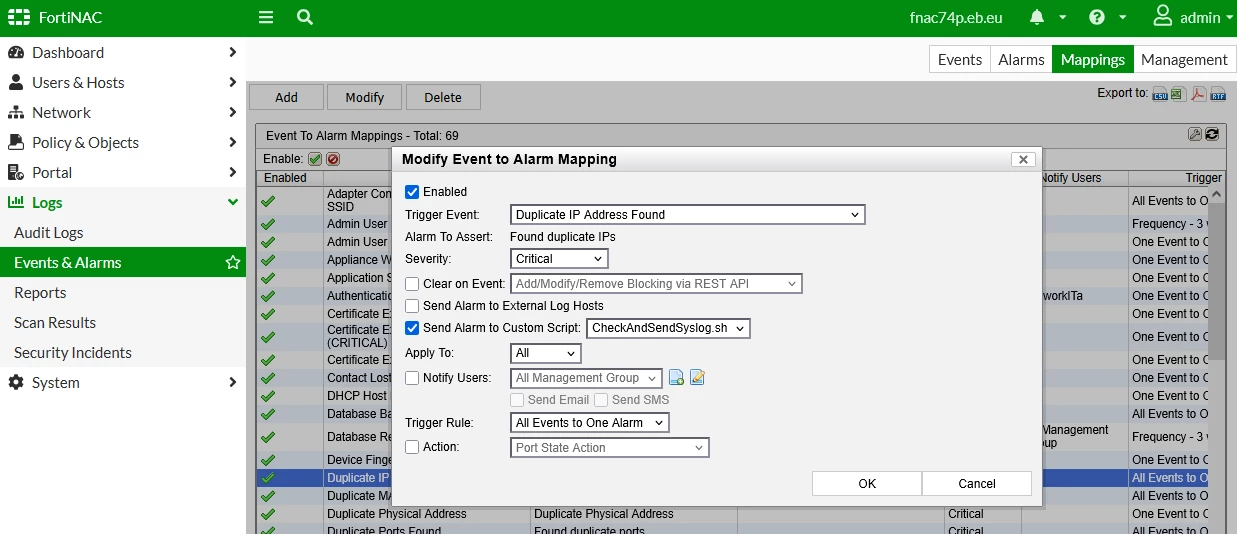
Task: Click the green Enable checkmark icon
Action: pos(315,159)
